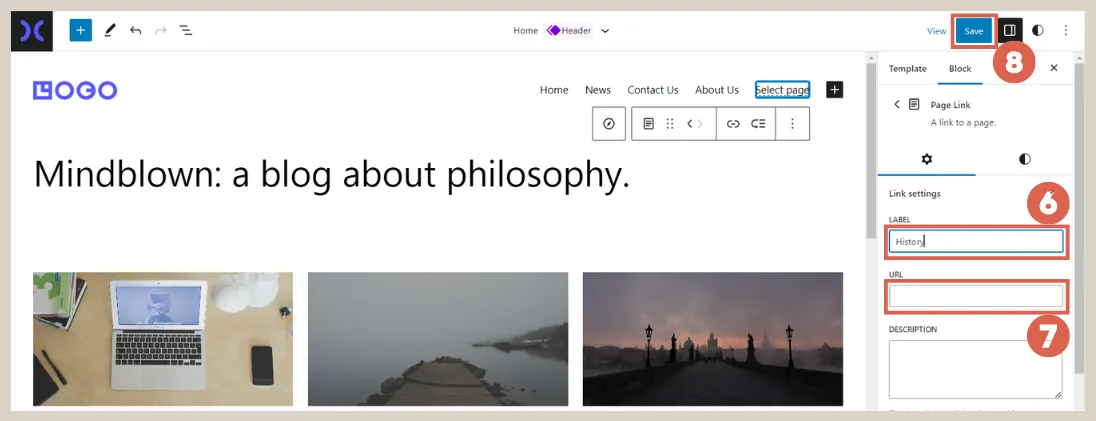1096x421 pixels.
Task: Click the LOGO site logo in header
Action: [x=75, y=90]
